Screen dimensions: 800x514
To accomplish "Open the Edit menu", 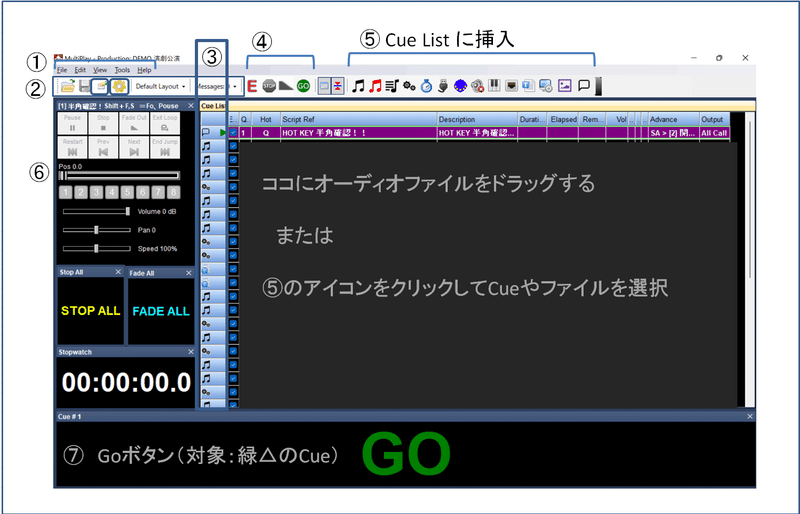I will pos(80,70).
